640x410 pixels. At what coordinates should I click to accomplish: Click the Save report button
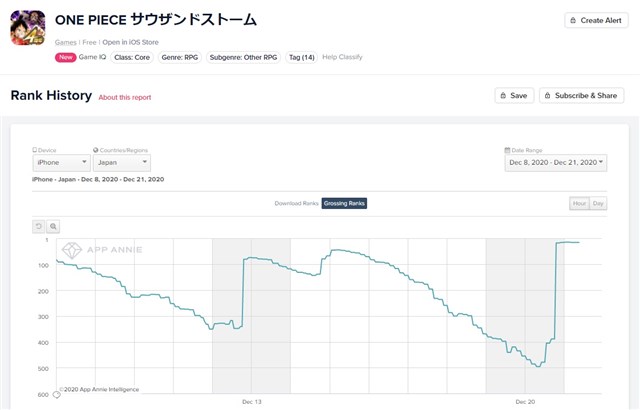pos(514,96)
